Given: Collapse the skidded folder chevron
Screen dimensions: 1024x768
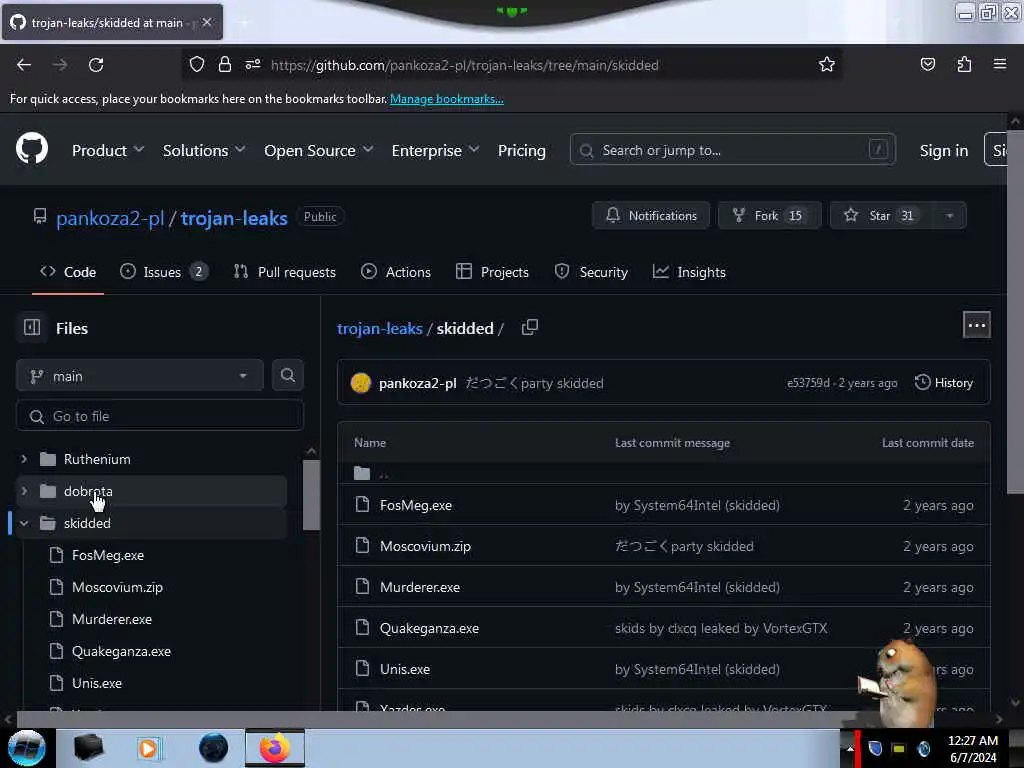Looking at the screenshot, I should click(24, 523).
